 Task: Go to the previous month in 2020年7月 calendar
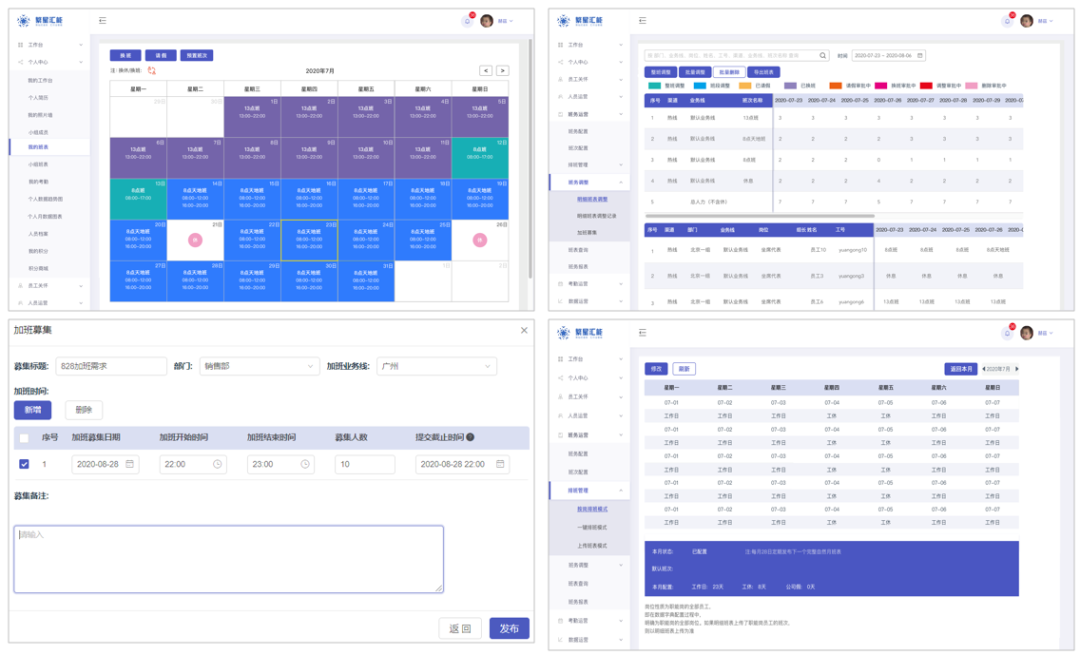click(x=485, y=71)
